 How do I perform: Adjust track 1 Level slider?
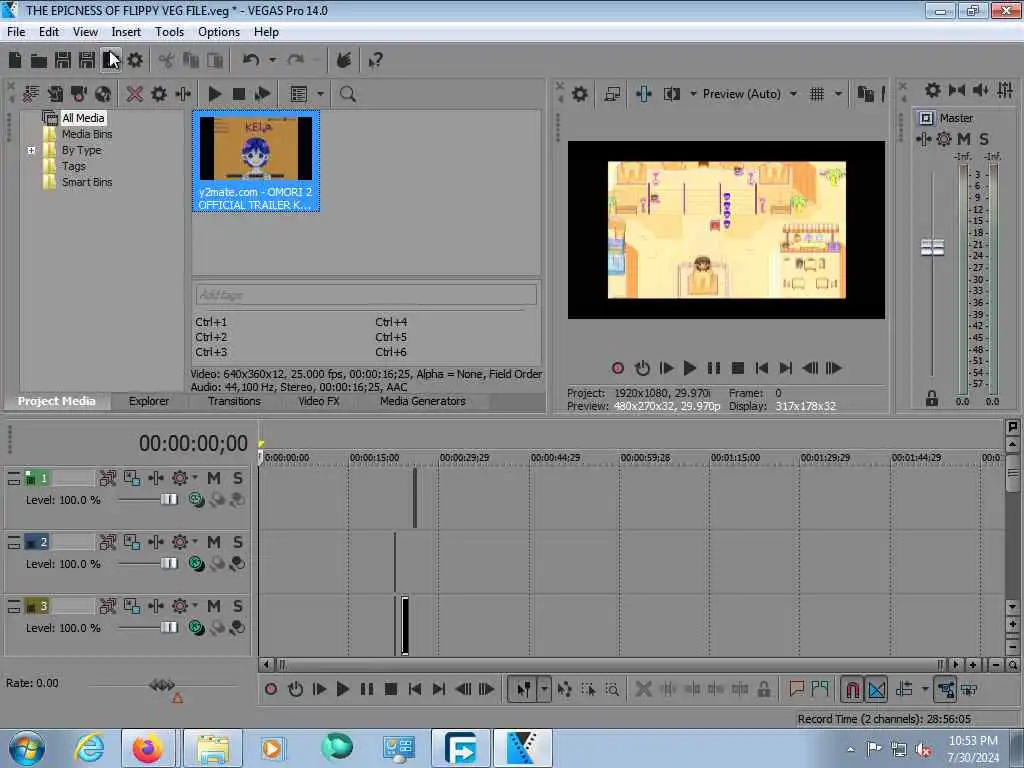(168, 500)
